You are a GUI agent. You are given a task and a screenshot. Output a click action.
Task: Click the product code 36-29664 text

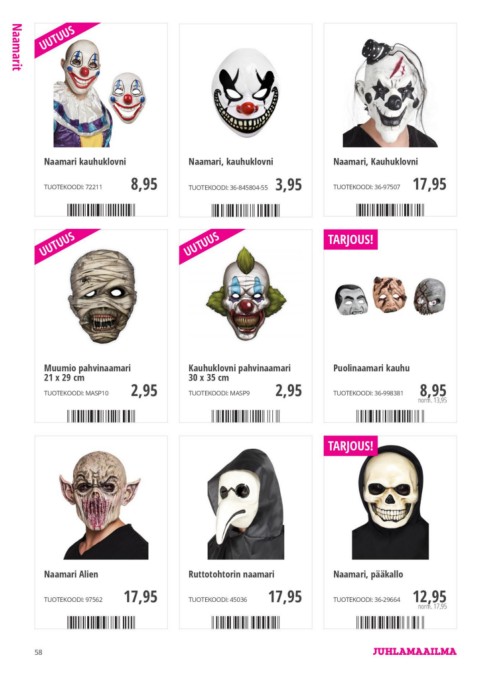pos(387,600)
